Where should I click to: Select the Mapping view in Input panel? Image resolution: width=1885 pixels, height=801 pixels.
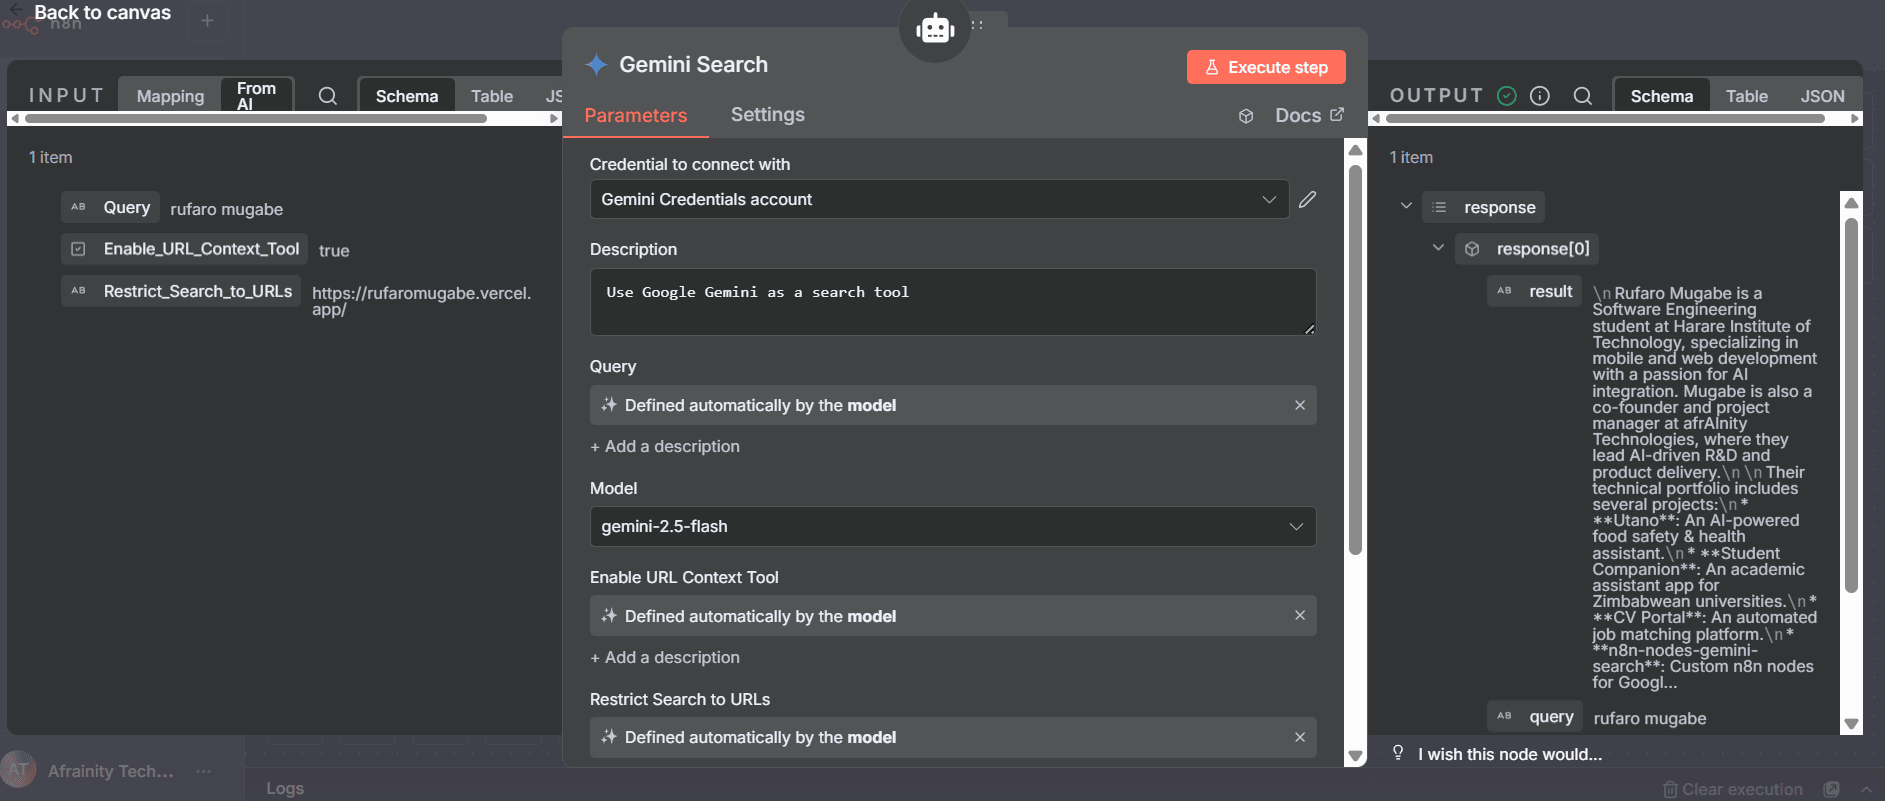170,96
